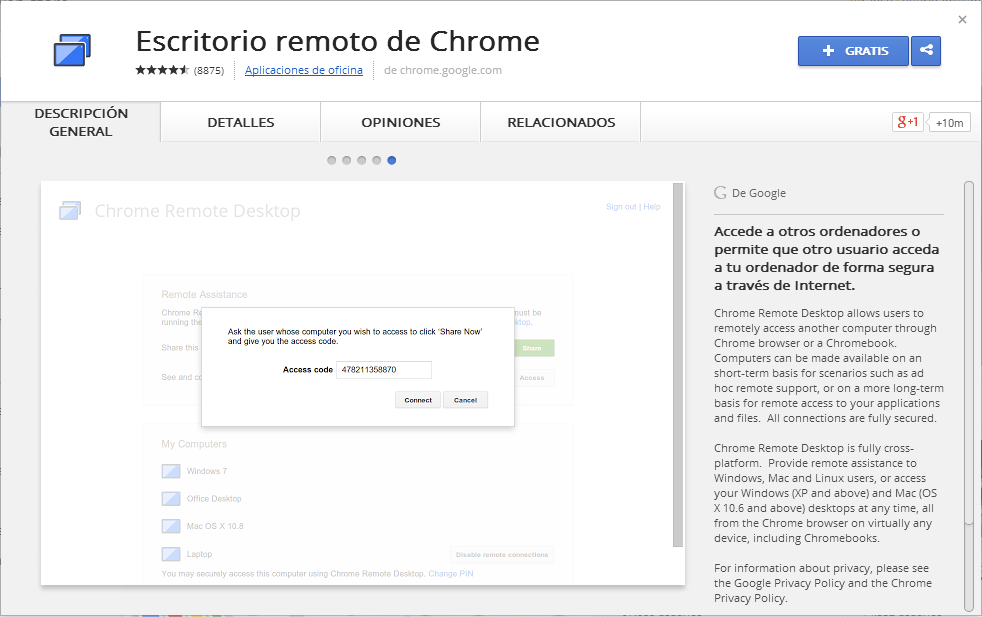Select the second screenshot carousel dot
This screenshot has height=617, width=982.
347,160
